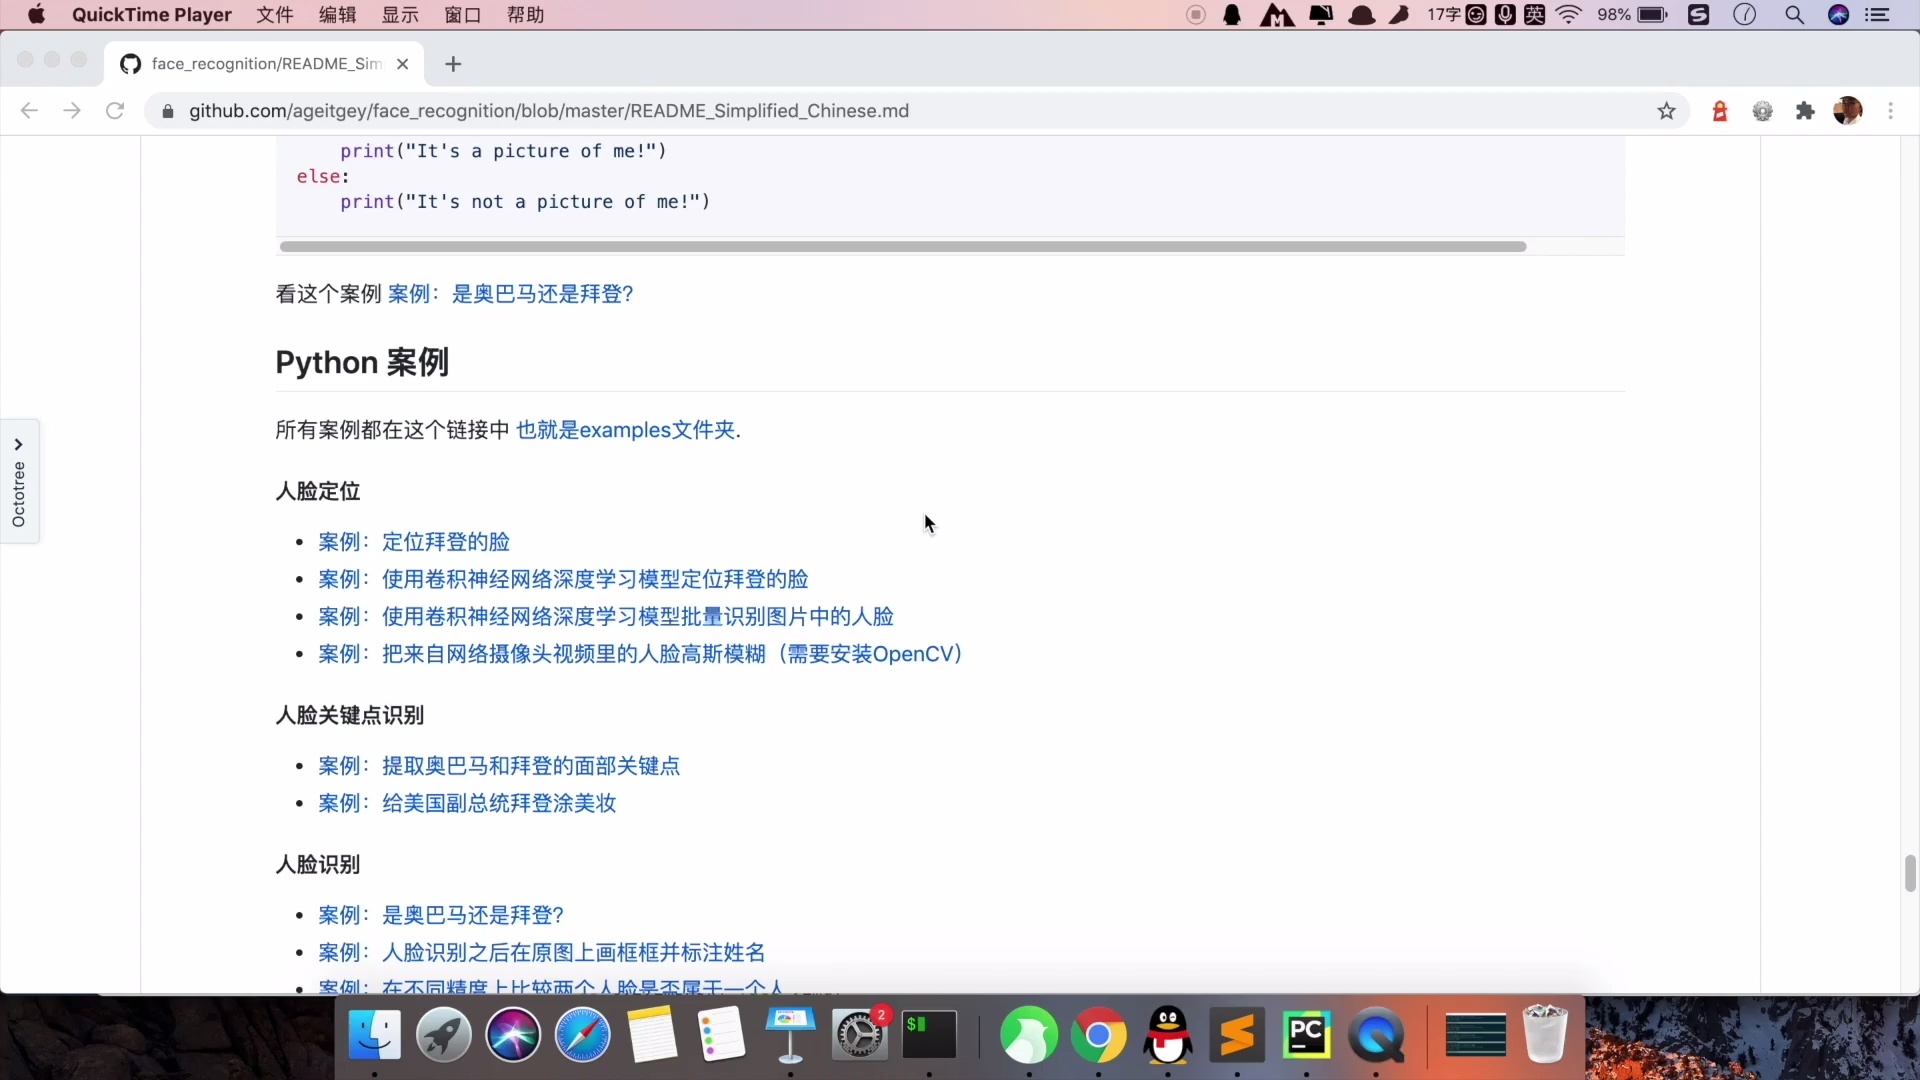
Task: Open Spotlight search in menu bar
Action: click(x=1794, y=15)
